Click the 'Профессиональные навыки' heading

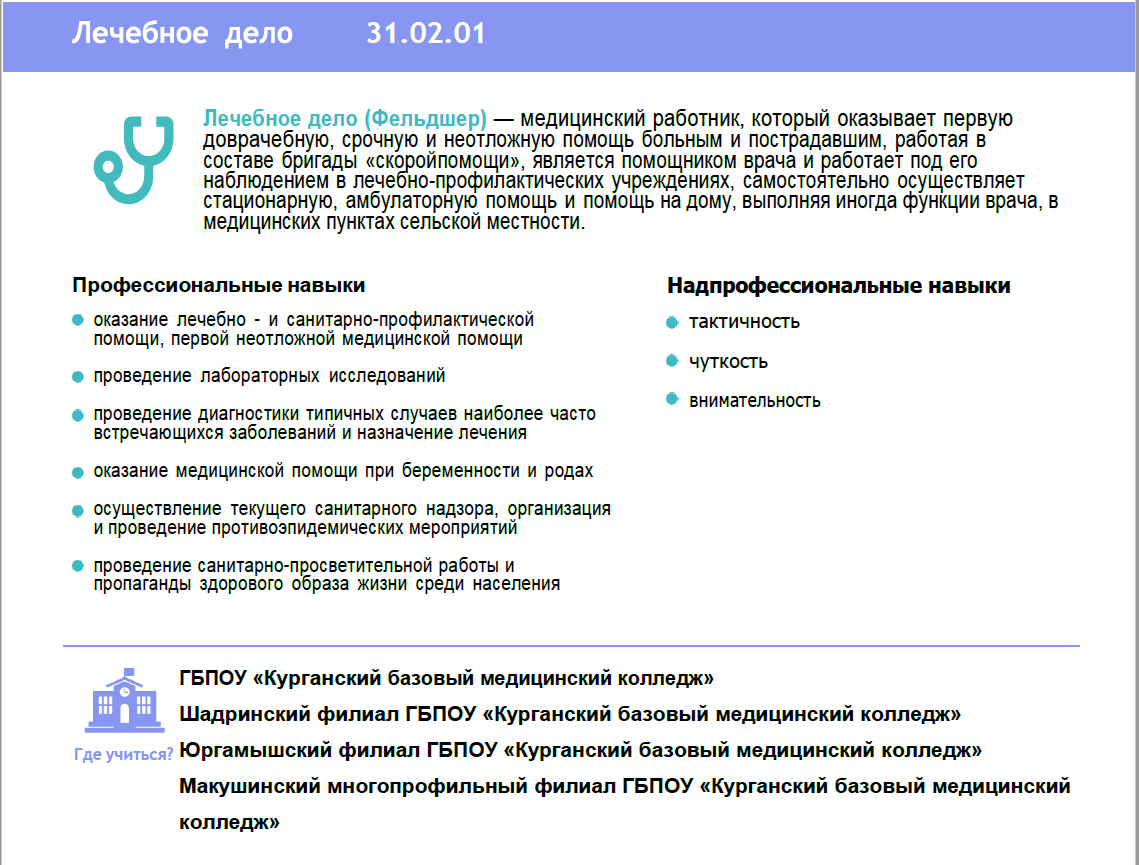[x=219, y=285]
